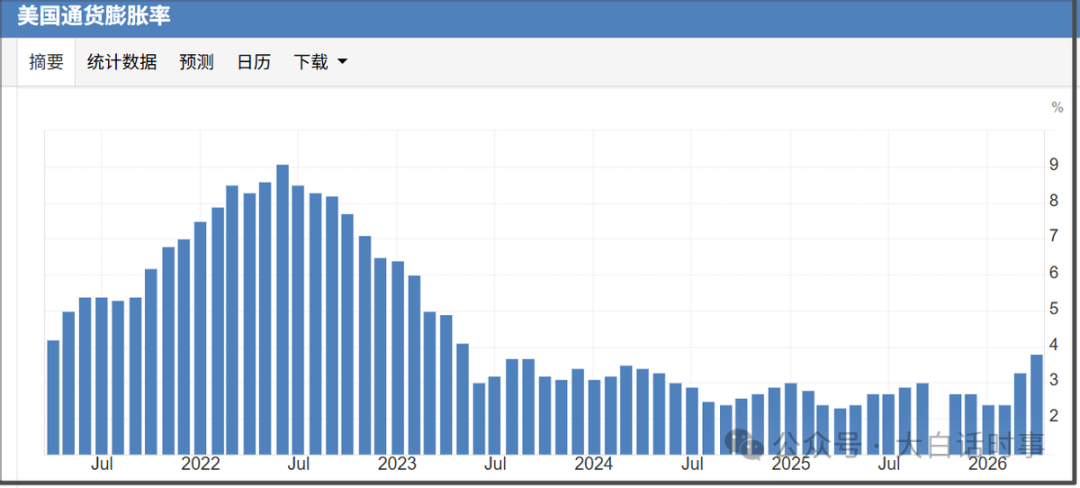Click the dropdown arrow next to 下载
Viewport: 1080px width, 488px height.
[342, 62]
